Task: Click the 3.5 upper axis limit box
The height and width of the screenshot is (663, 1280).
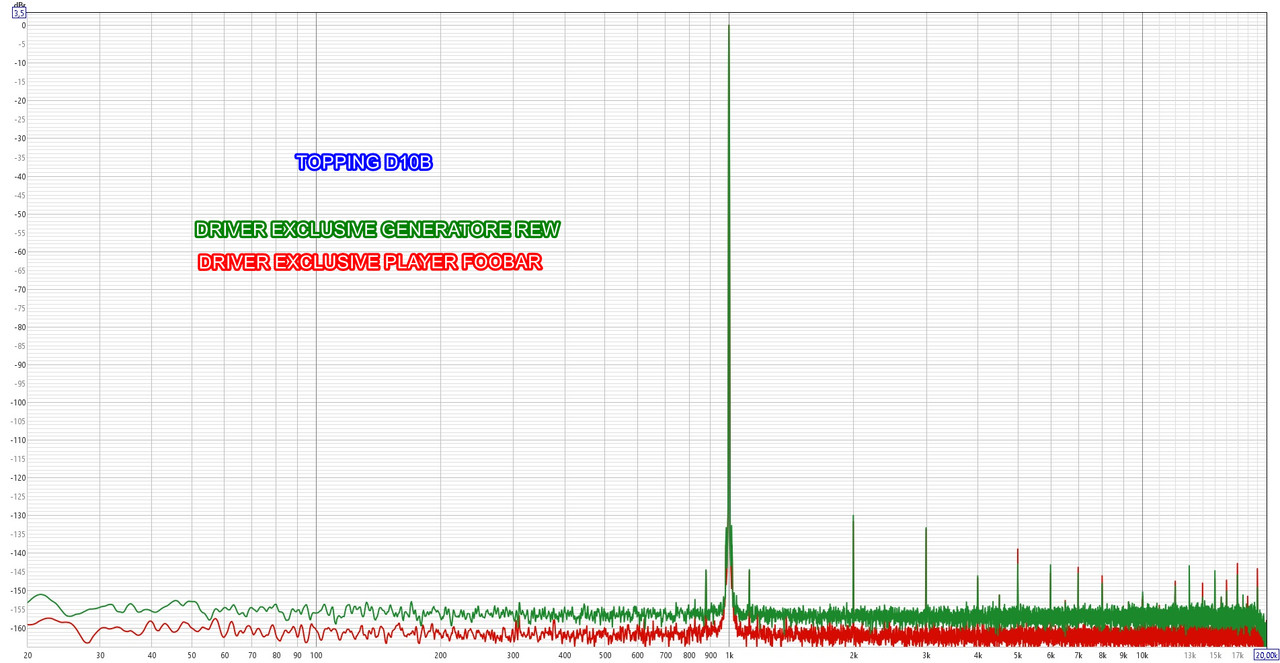Action: (19, 13)
